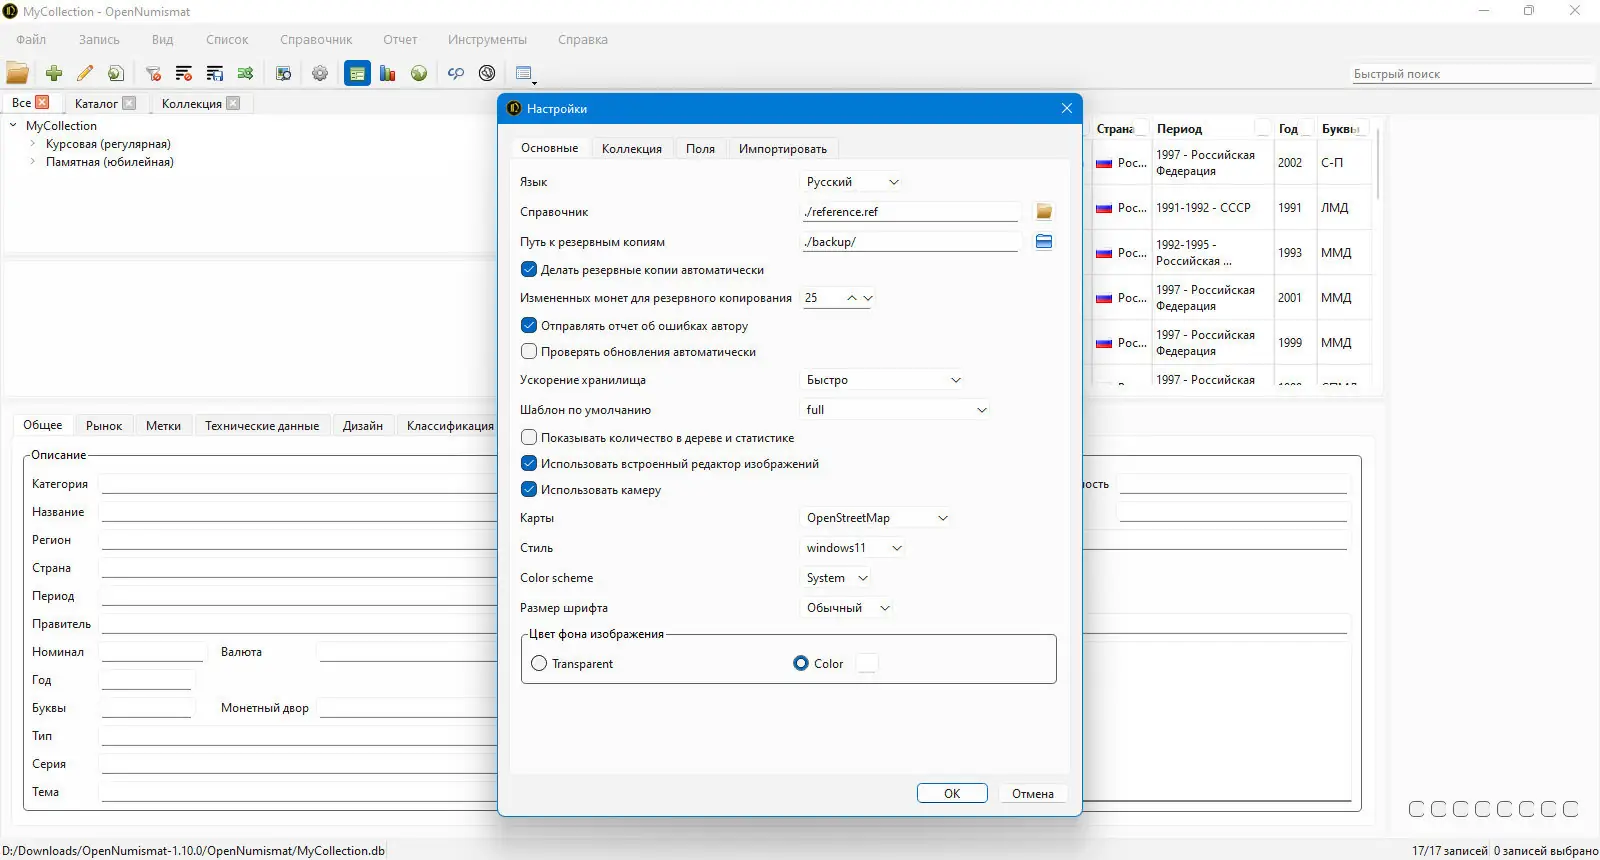This screenshot has height=860, width=1600.
Task: Browse for the backup folder path
Action: coord(1044,241)
